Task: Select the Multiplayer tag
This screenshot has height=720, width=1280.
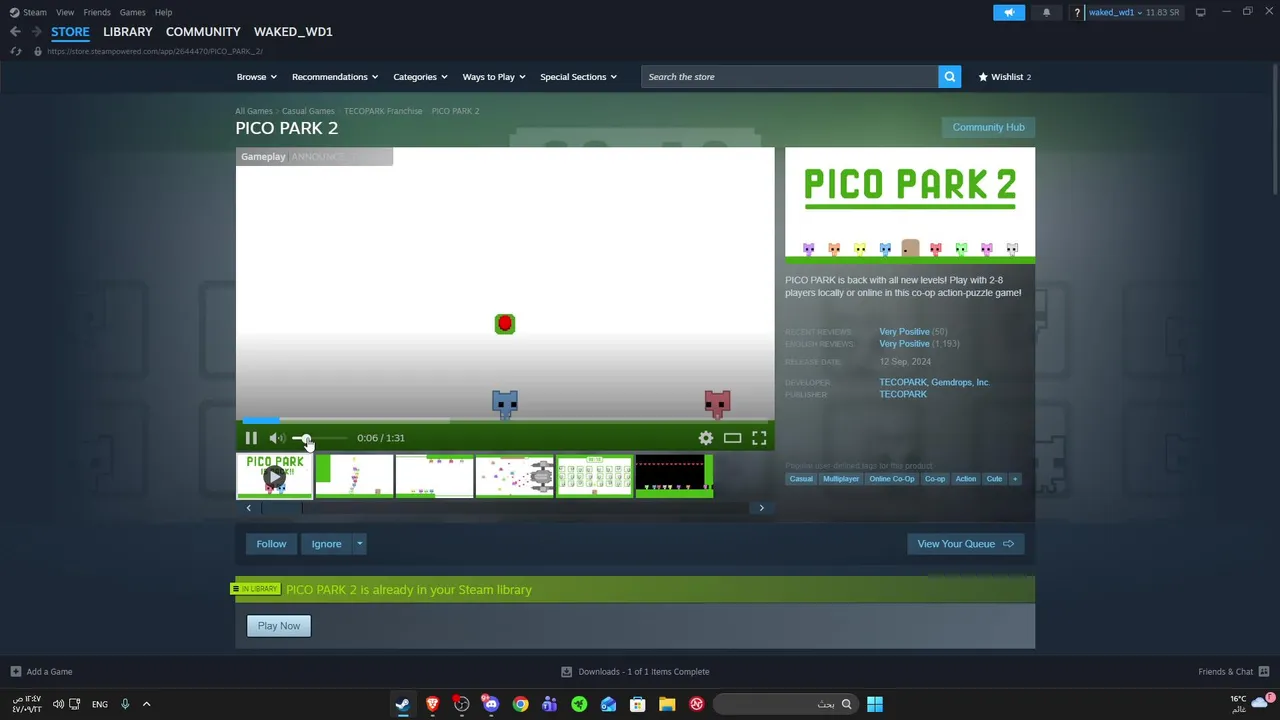Action: pos(841,479)
